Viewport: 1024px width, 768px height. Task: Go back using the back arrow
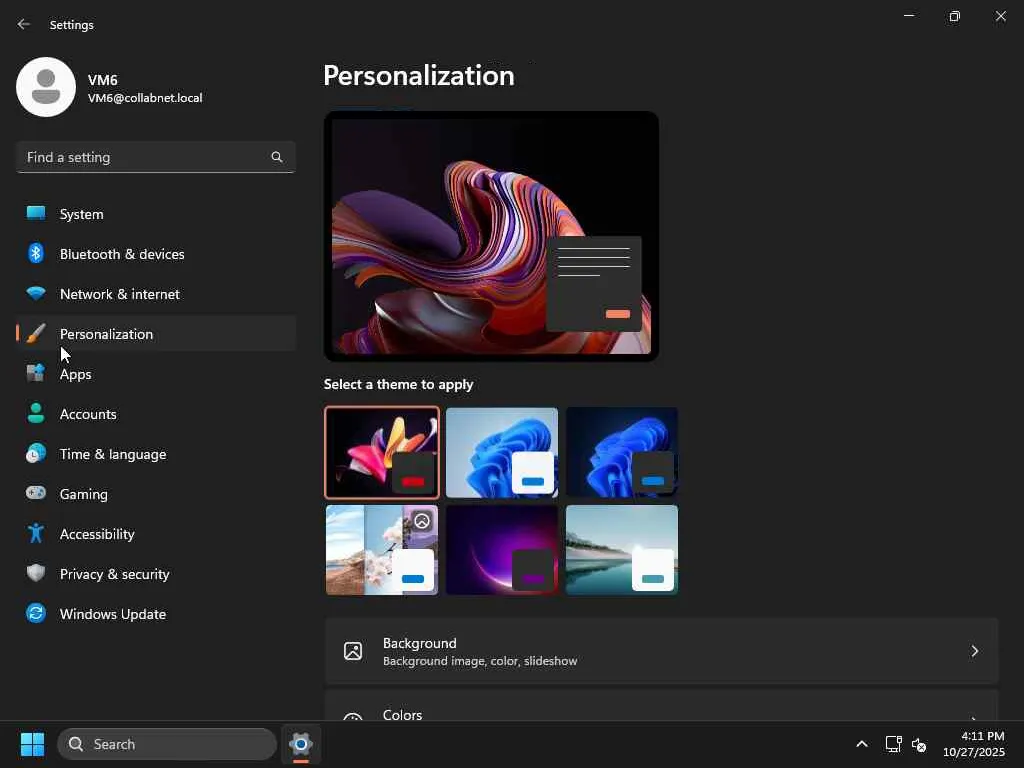[x=24, y=24]
